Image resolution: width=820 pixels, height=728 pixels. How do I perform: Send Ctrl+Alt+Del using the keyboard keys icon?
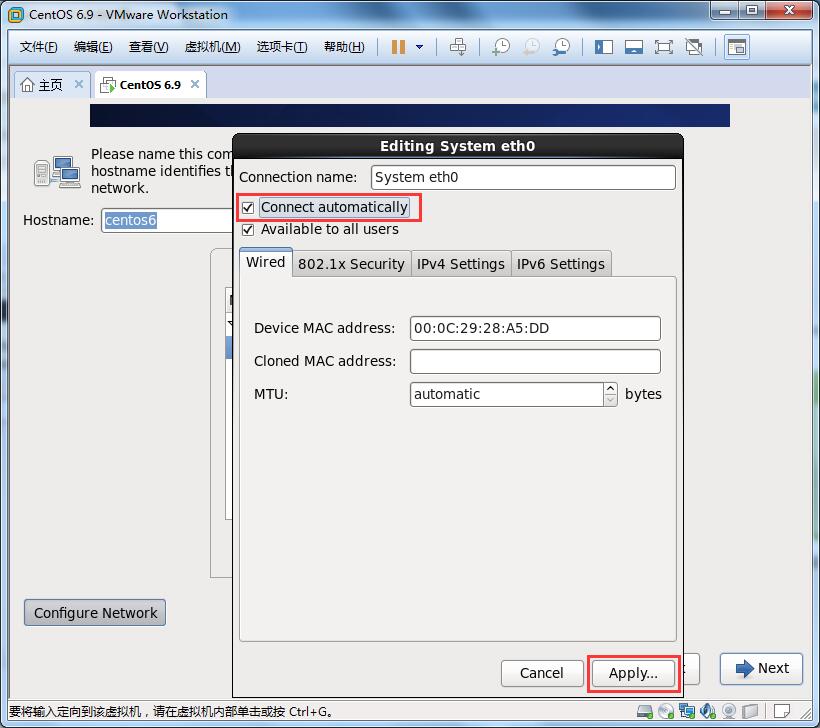(x=458, y=47)
